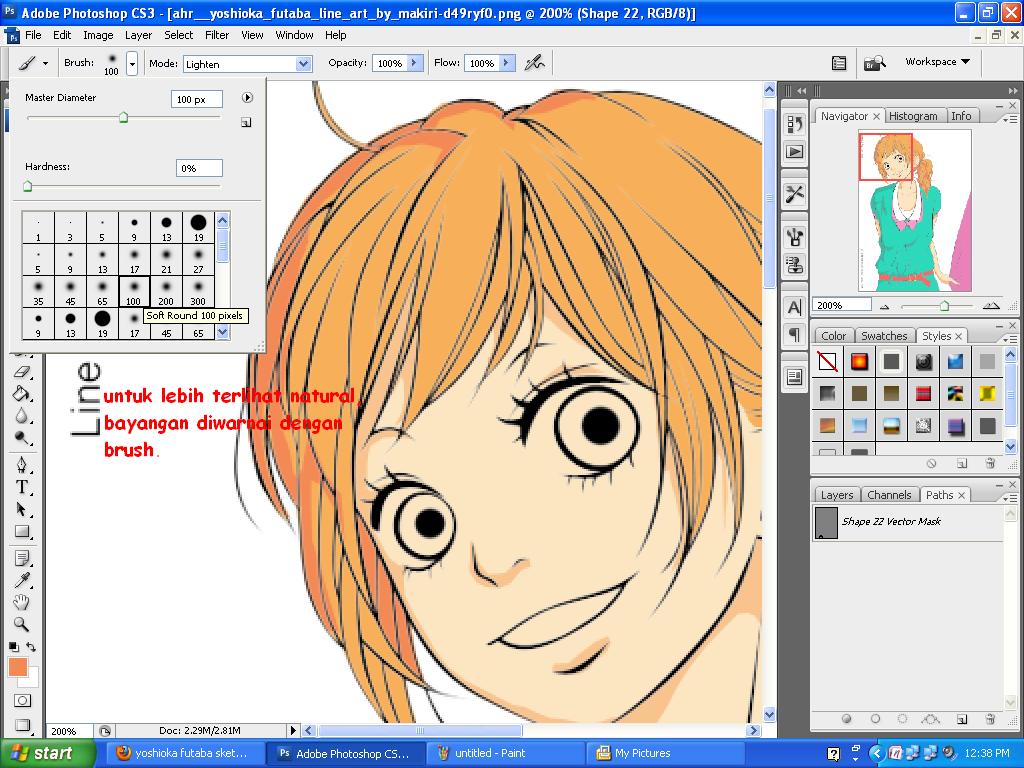The height and width of the screenshot is (768, 1024).
Task: Select the Soft Round 200 brush preset
Action: coord(166,291)
